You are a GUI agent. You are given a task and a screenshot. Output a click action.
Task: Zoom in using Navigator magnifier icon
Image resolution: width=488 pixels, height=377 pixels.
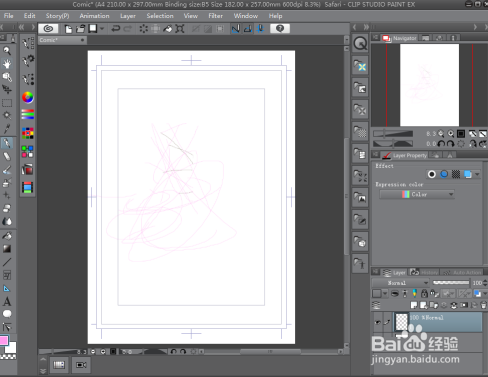point(451,134)
